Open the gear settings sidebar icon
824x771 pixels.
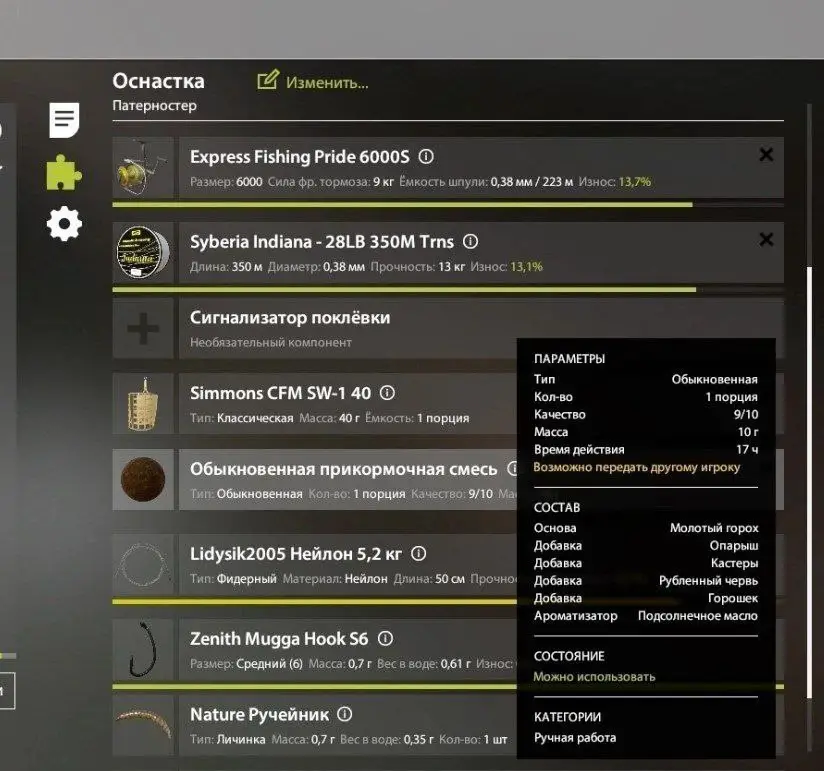(x=64, y=224)
